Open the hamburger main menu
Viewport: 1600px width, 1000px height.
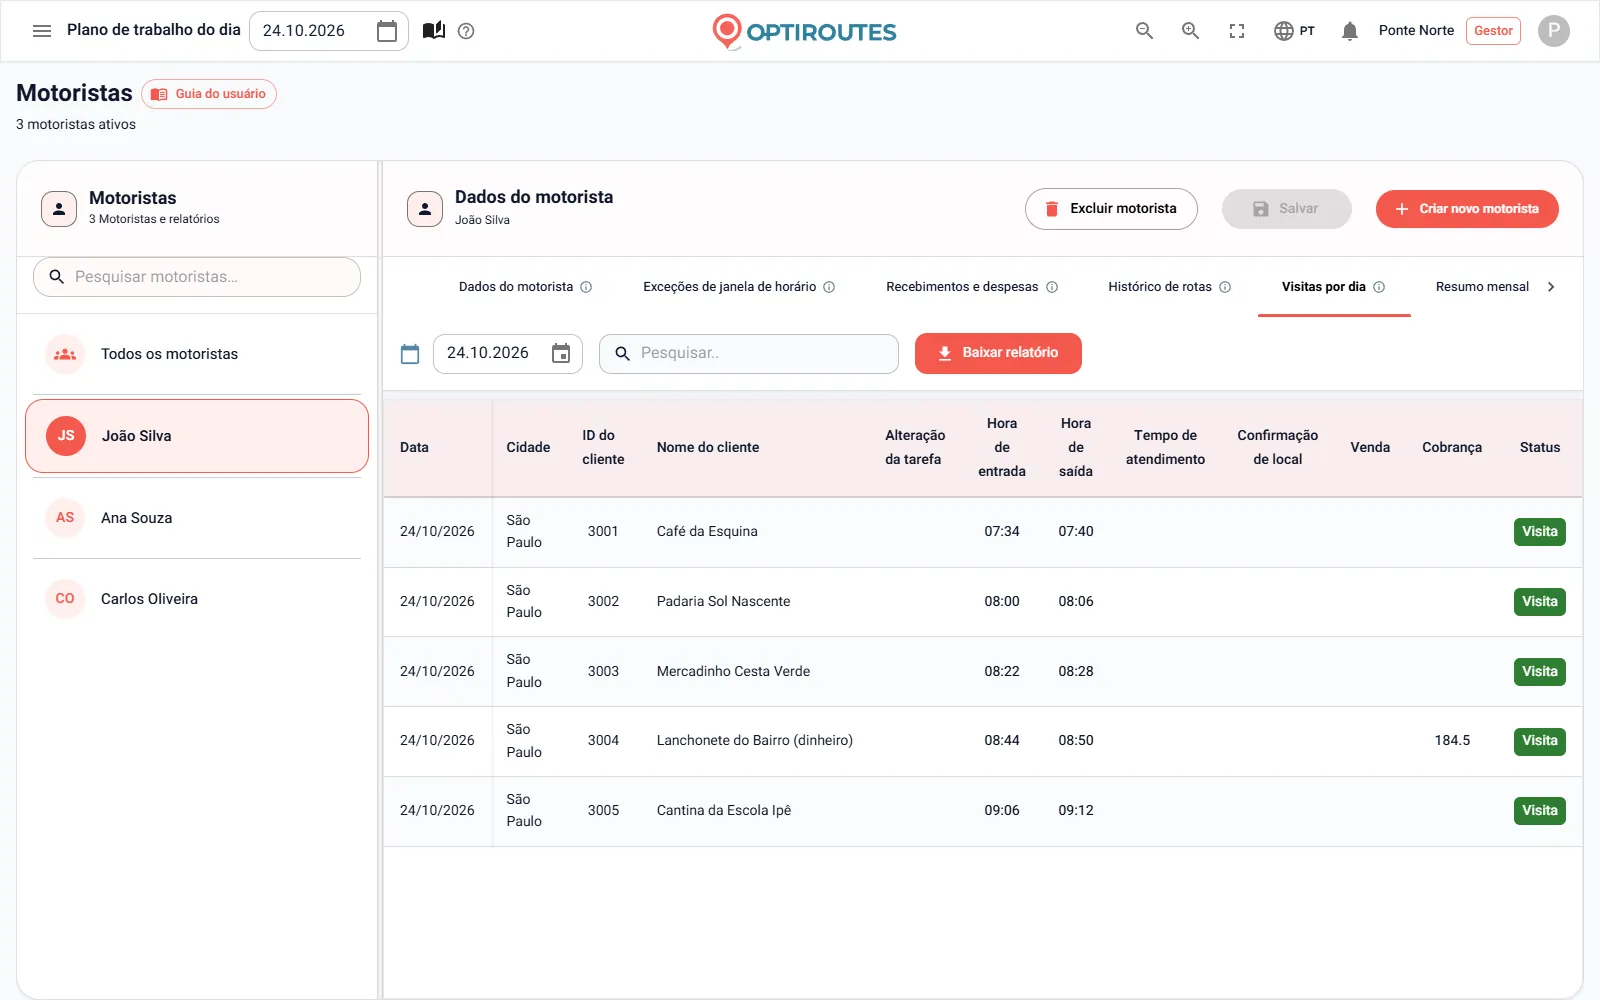point(42,31)
